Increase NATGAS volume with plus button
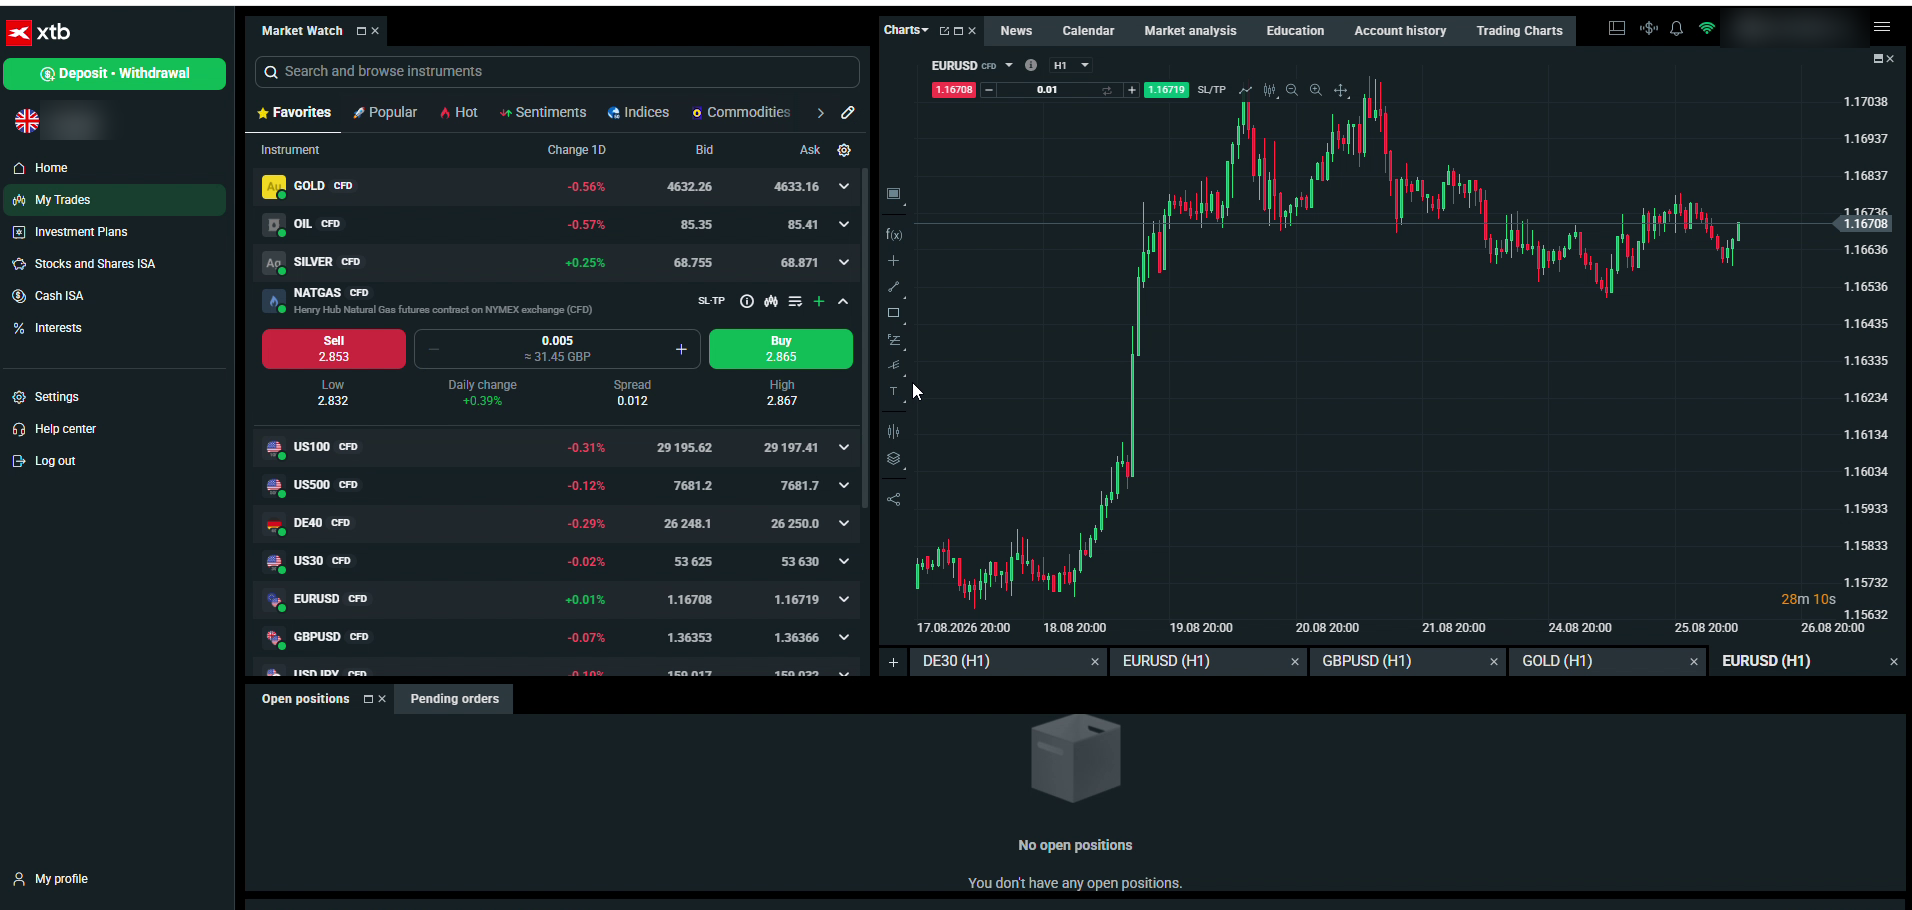Viewport: 1912px width, 910px height. coord(681,349)
